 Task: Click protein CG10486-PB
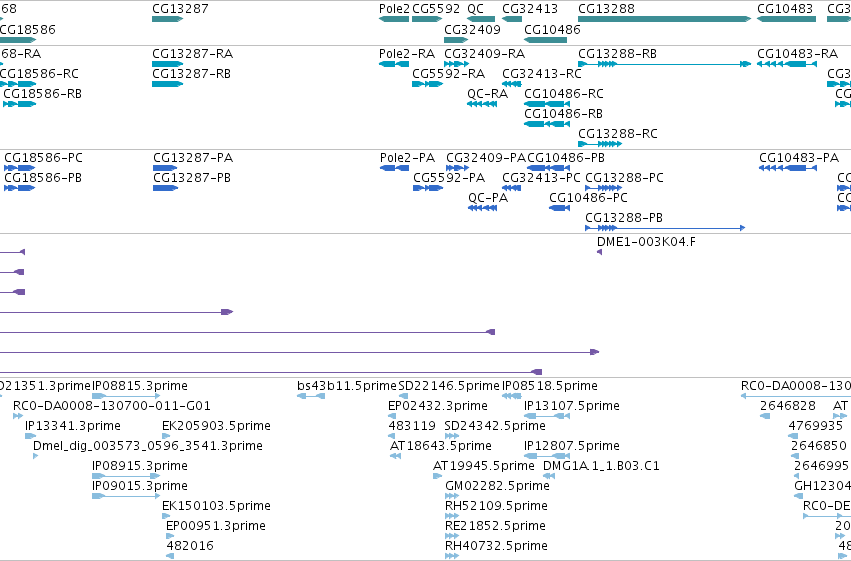(549, 168)
